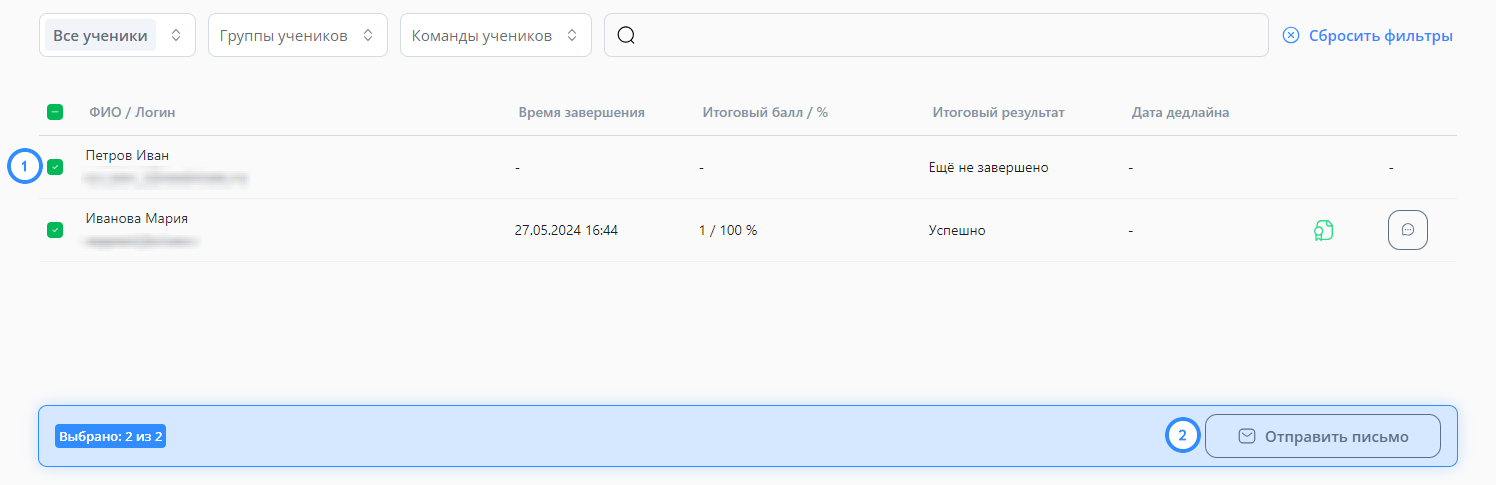
Task: Toggle the select-all checkbox in the table header
Action: point(55,112)
